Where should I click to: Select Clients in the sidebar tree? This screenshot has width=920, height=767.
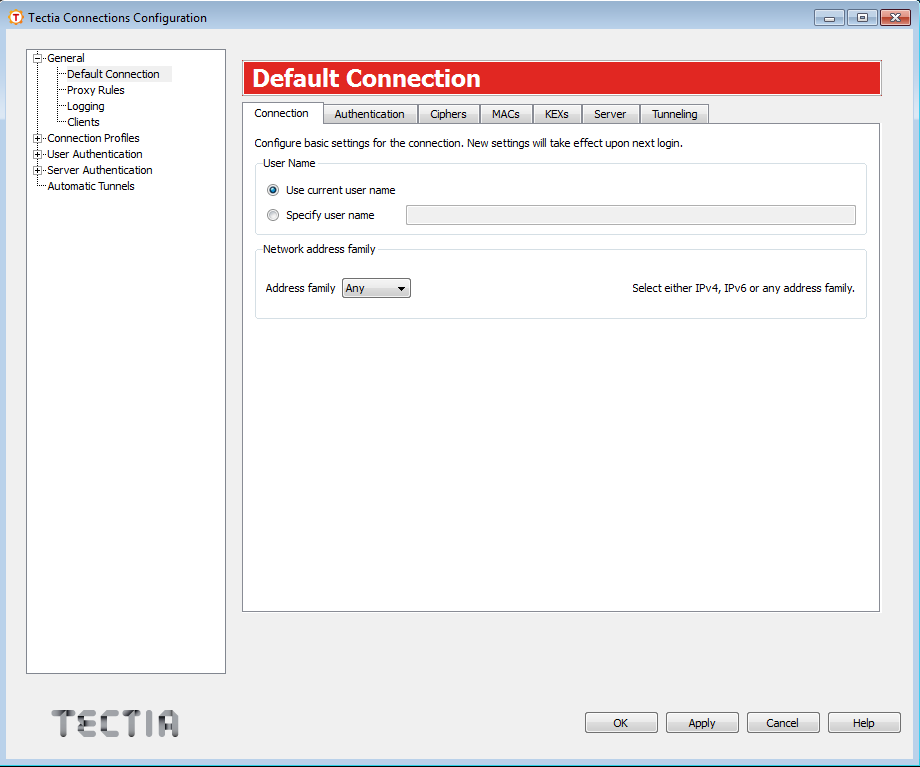(82, 121)
